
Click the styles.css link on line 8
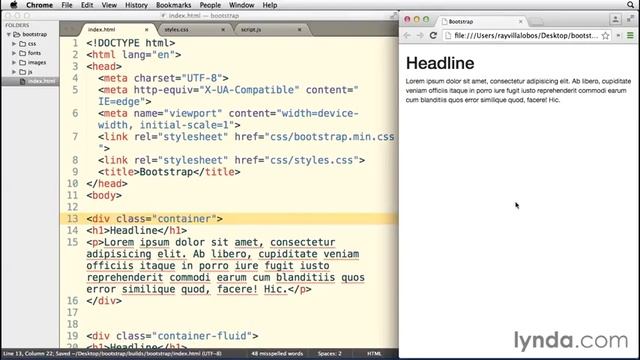[231, 160]
